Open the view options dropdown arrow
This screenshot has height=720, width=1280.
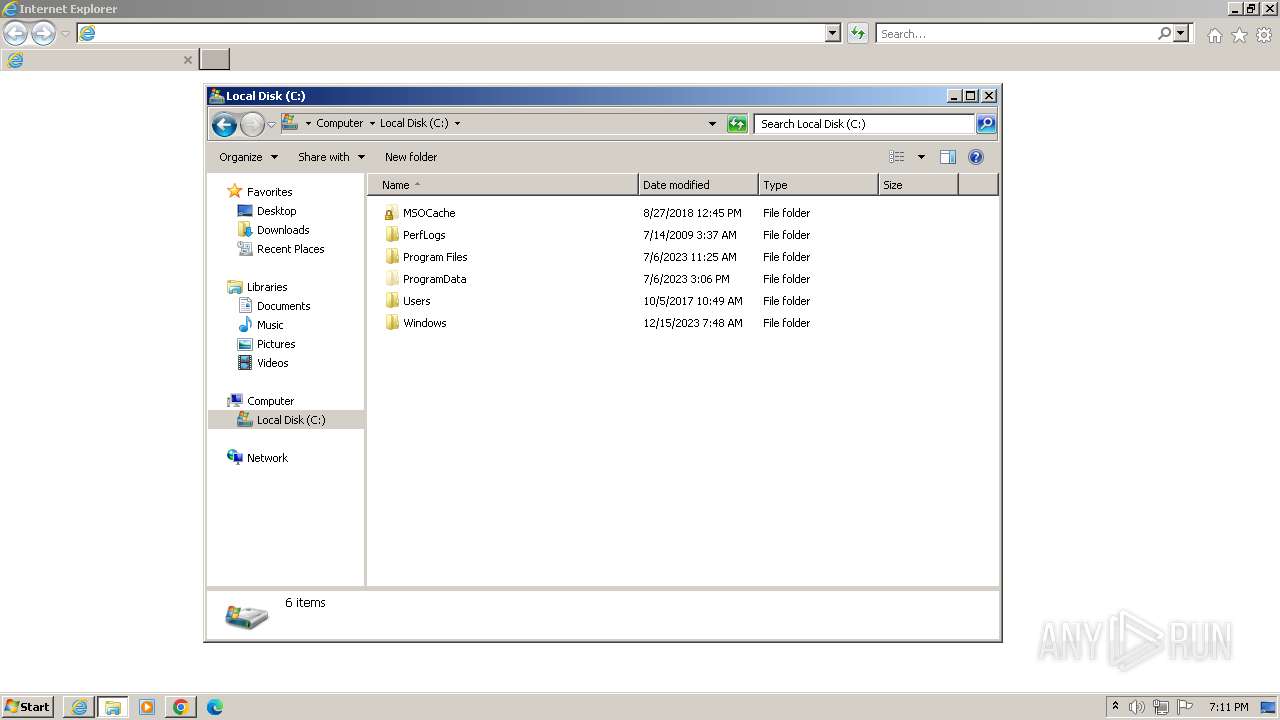[921, 157]
